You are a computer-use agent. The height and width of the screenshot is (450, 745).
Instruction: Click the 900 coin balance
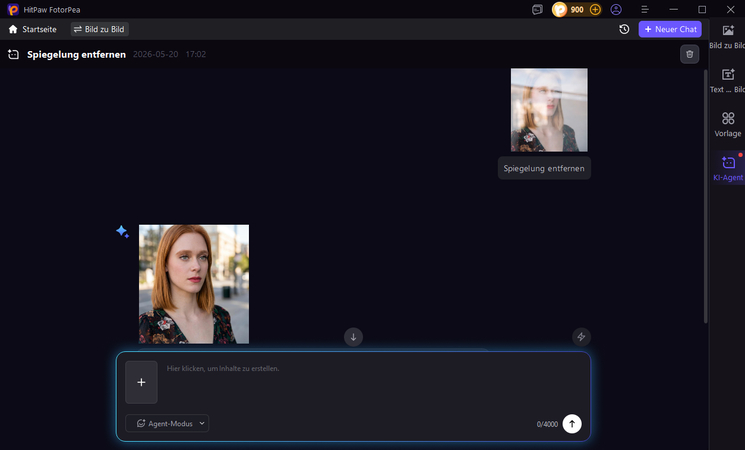pyautogui.click(x=577, y=10)
